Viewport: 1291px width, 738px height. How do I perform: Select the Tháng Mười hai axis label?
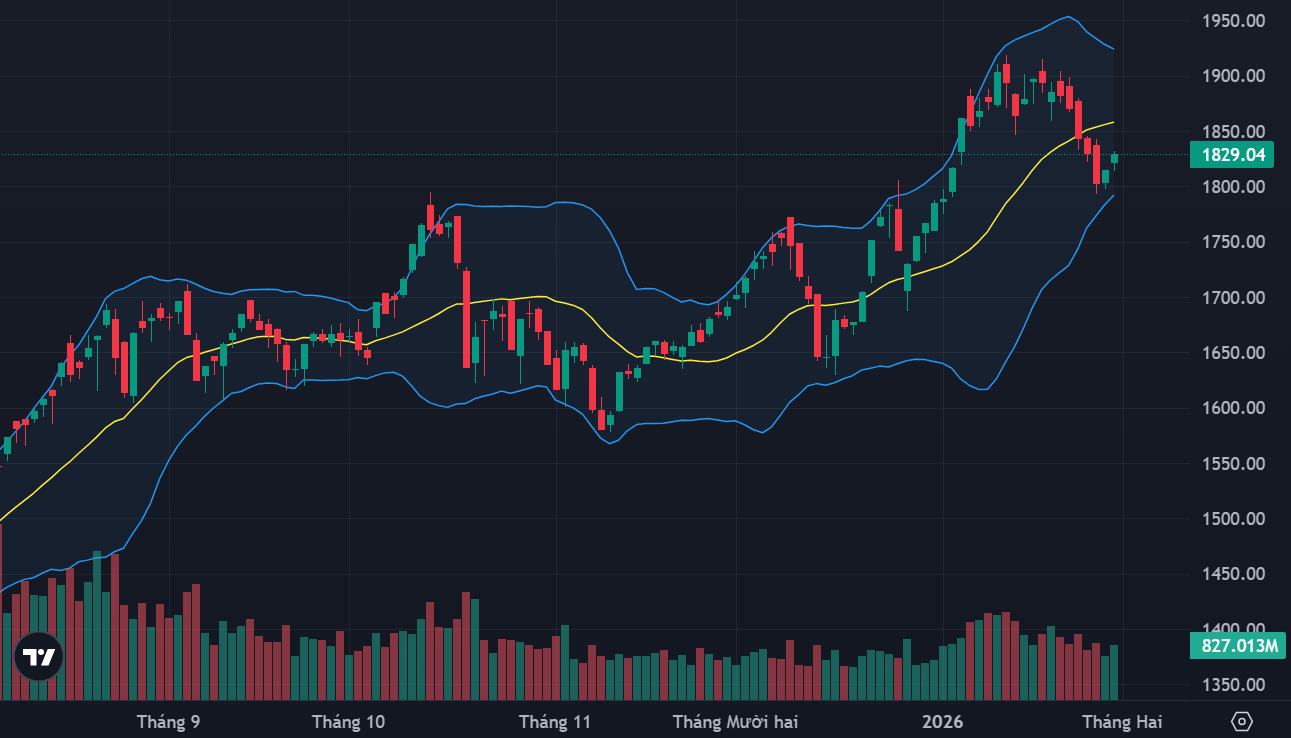735,721
